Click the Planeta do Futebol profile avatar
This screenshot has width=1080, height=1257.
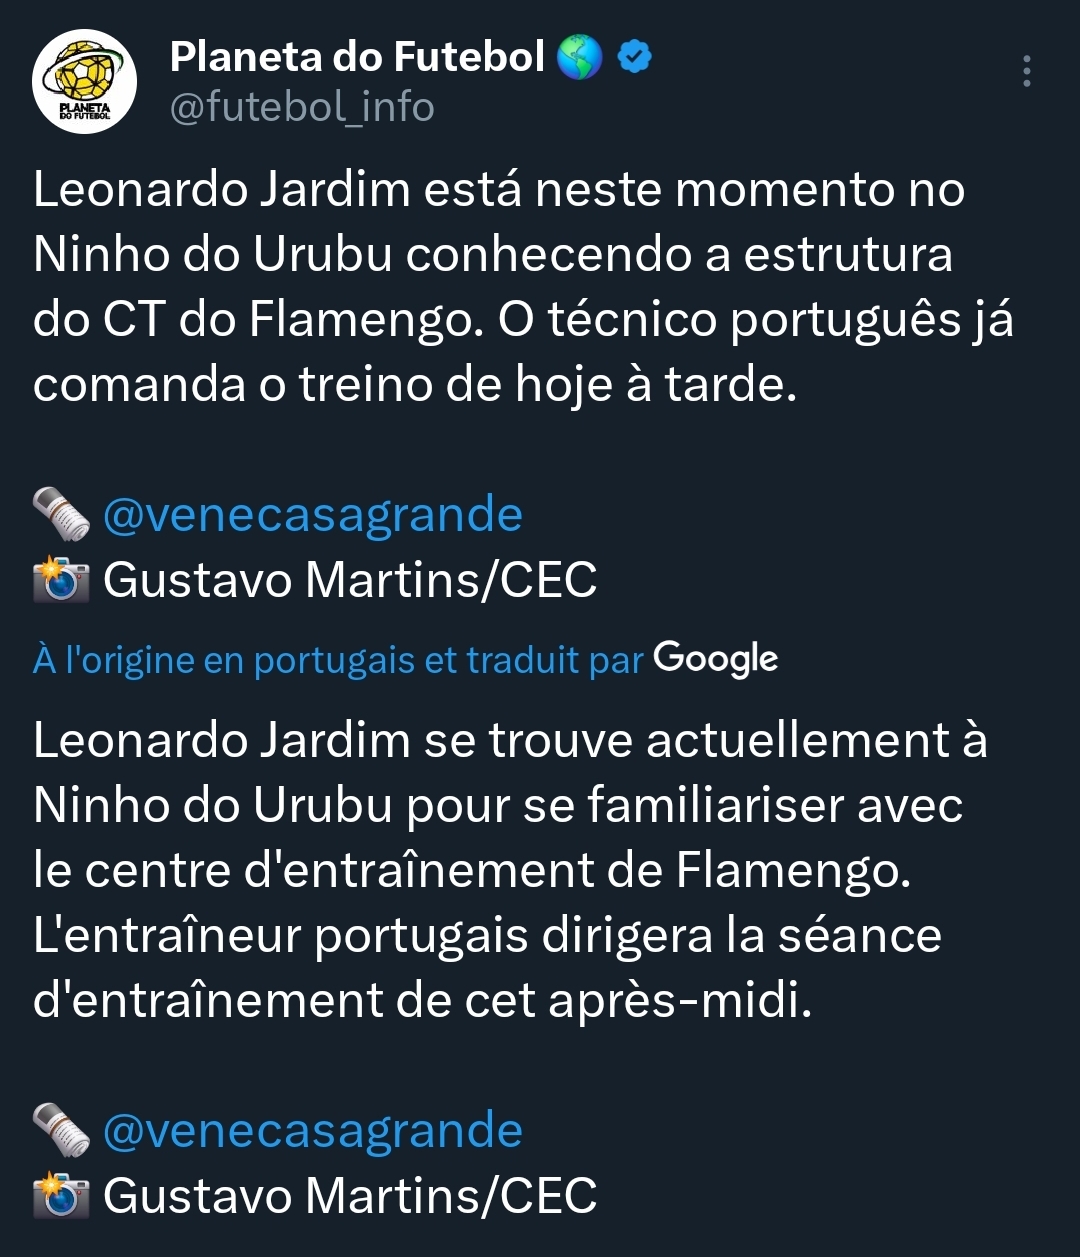click(84, 81)
